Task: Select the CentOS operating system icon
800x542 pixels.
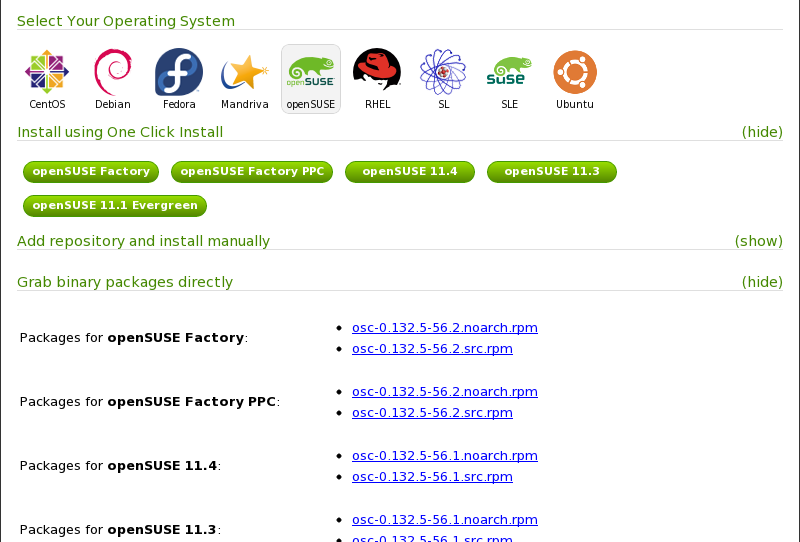Action: tap(46, 73)
